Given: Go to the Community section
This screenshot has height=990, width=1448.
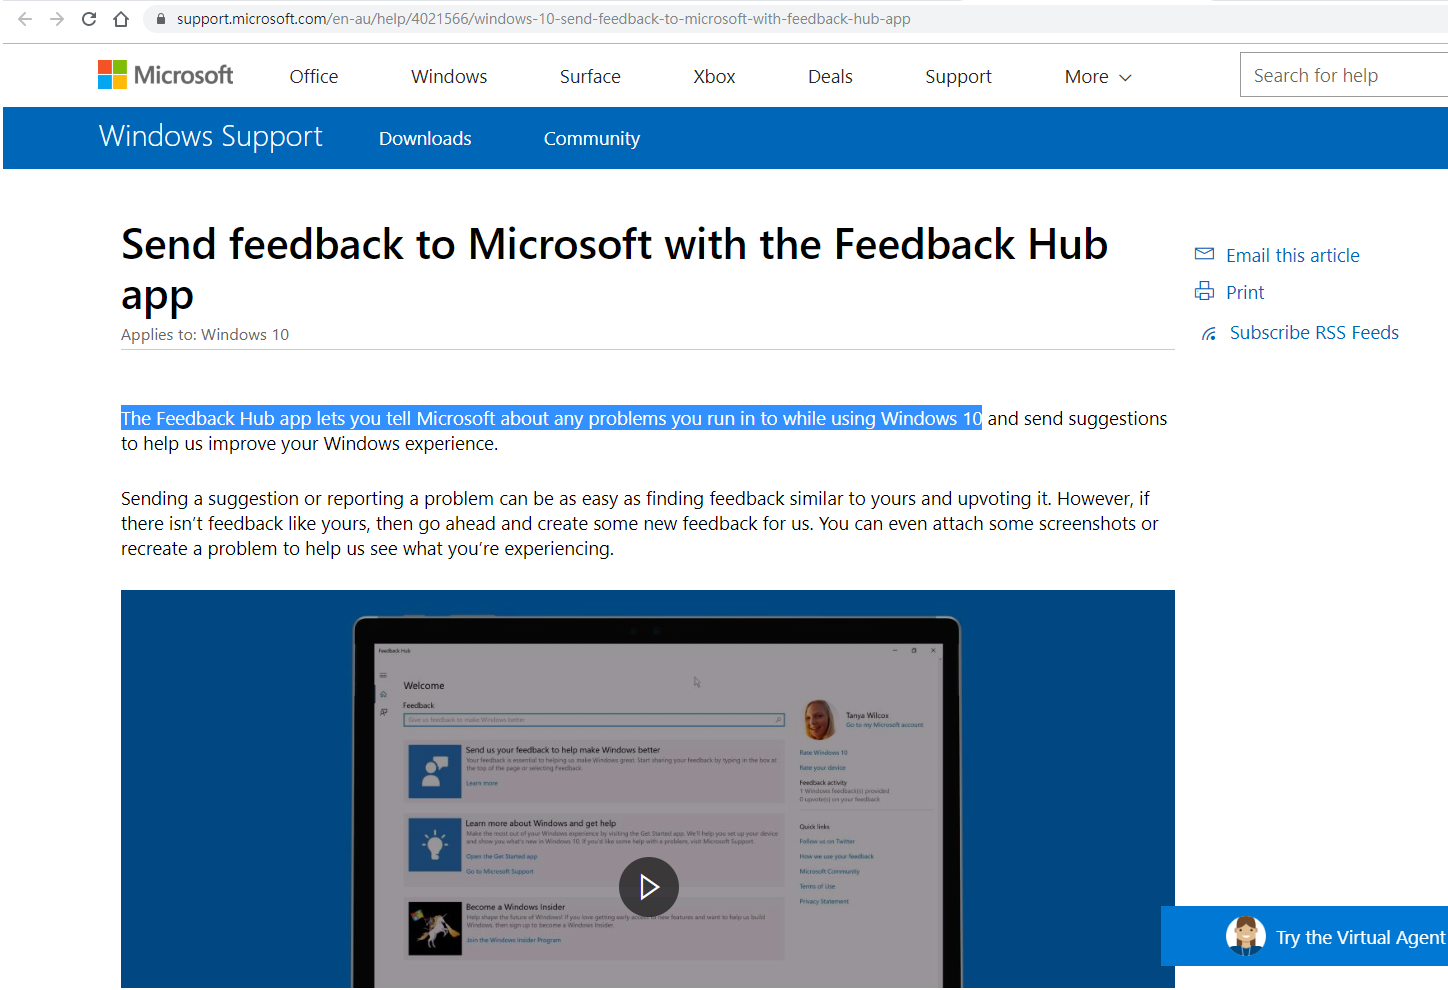Looking at the screenshot, I should tap(592, 139).
